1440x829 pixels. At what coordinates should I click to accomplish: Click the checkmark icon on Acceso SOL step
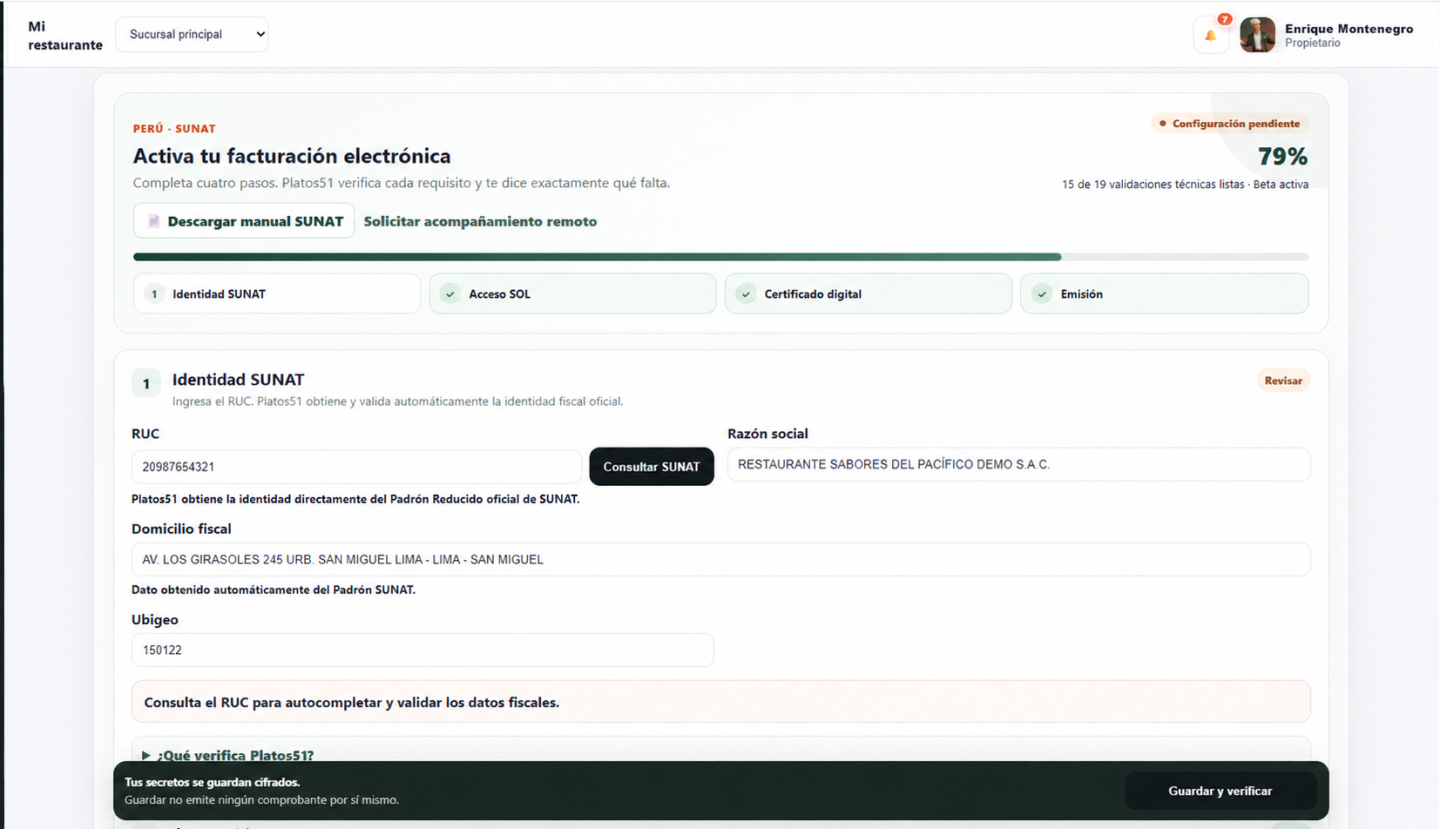450,294
